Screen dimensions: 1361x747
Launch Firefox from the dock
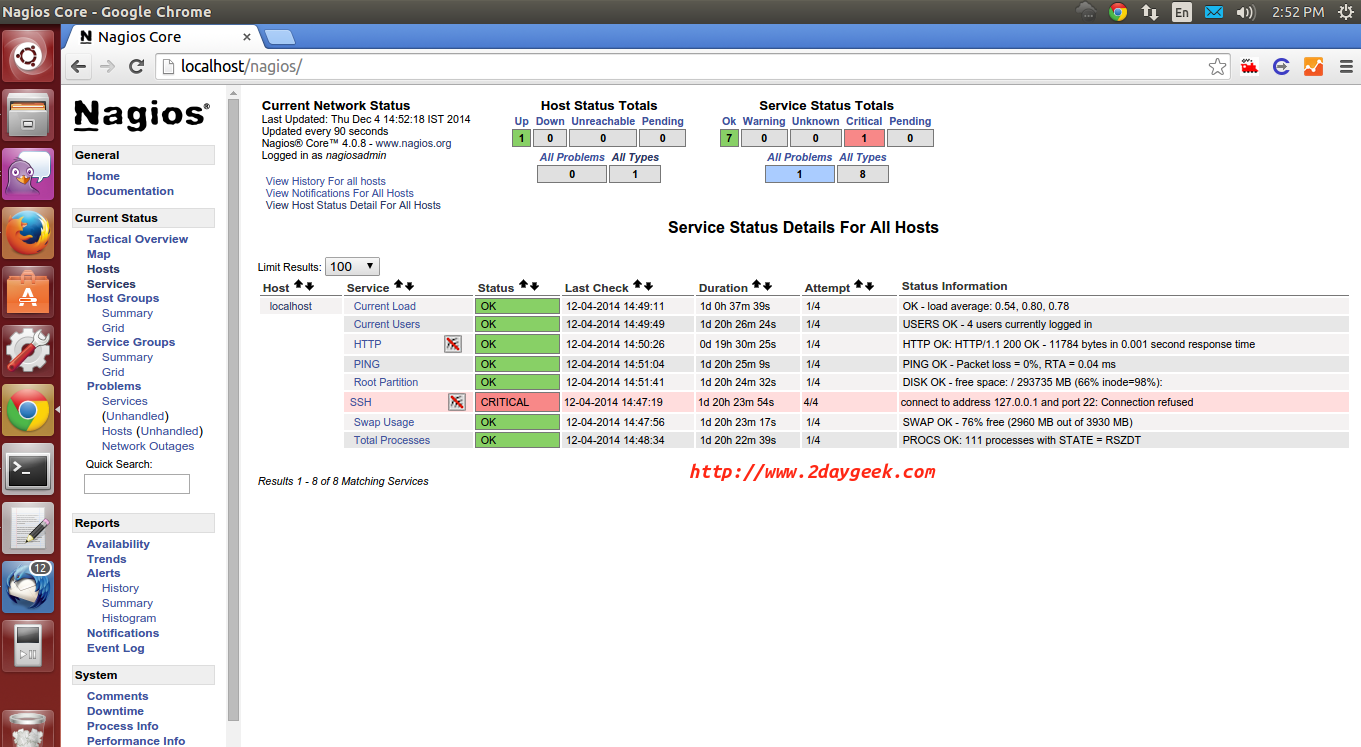28,233
